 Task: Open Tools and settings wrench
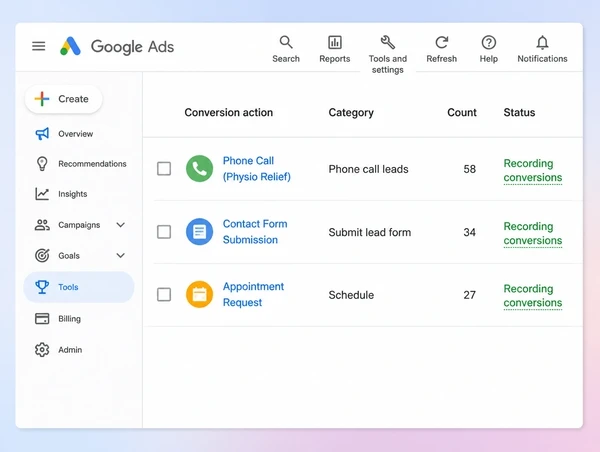[388, 42]
